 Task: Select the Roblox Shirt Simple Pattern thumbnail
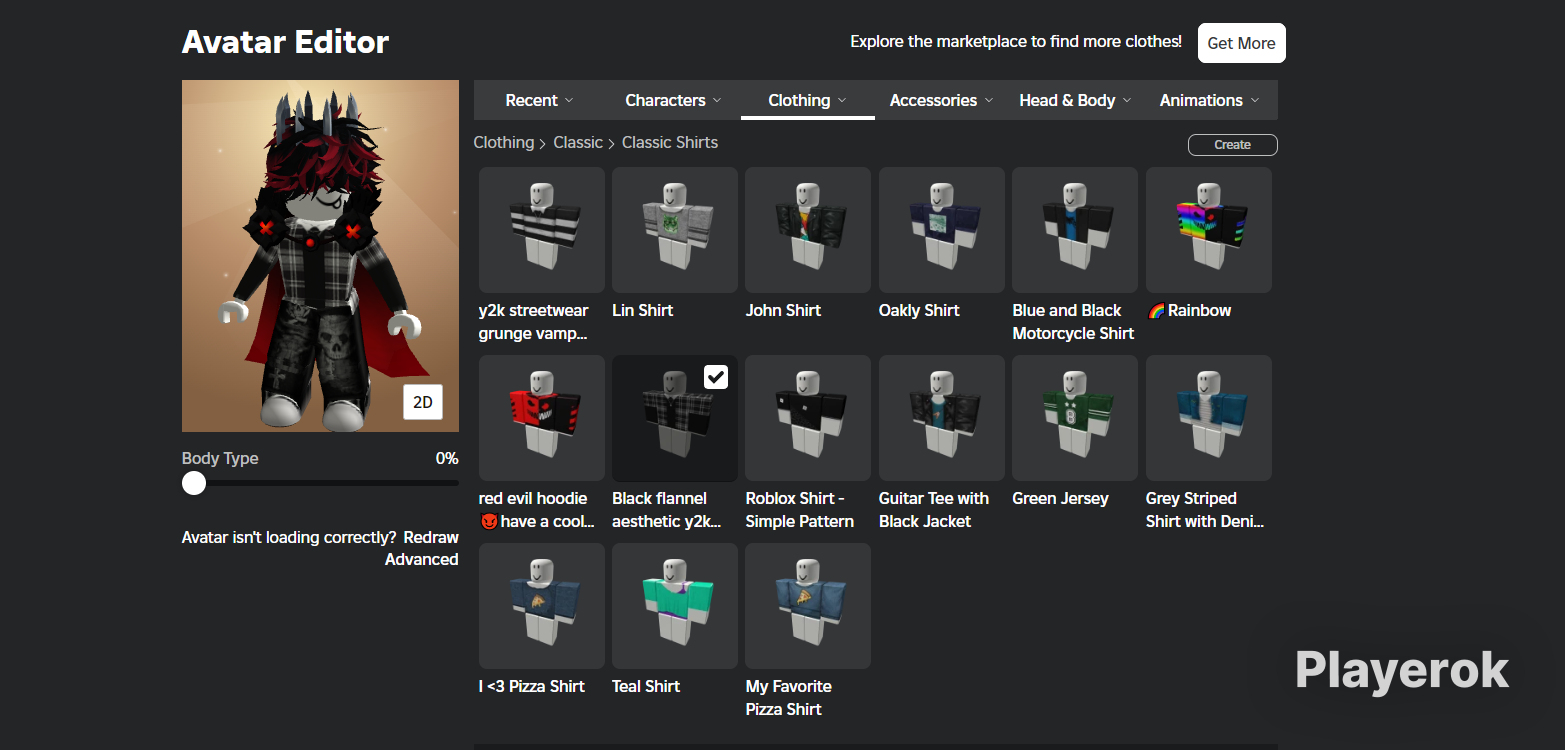coord(808,418)
